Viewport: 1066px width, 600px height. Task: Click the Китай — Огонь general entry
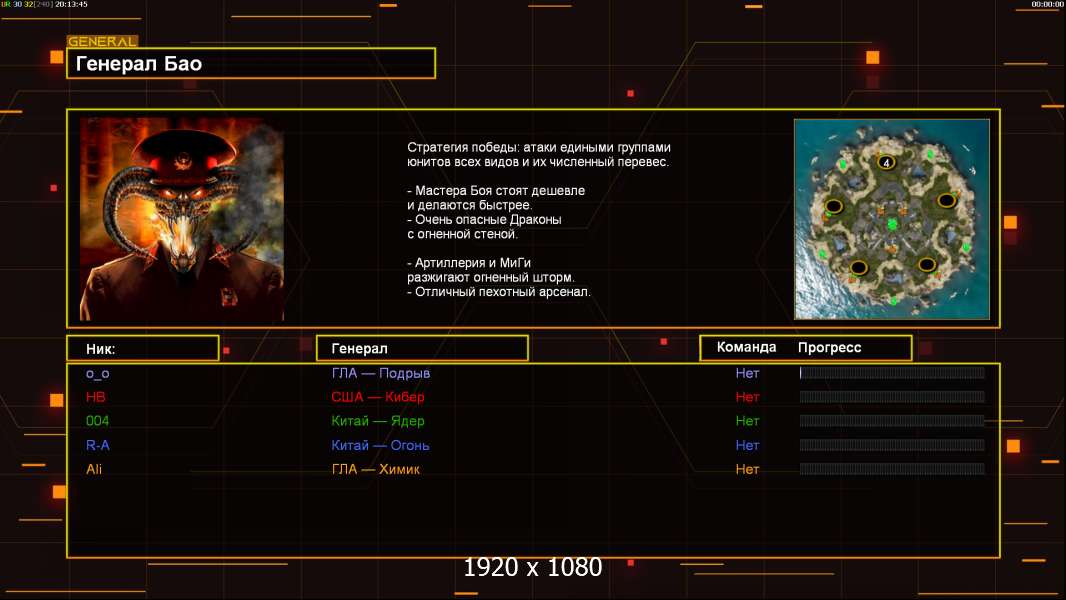tap(380, 445)
